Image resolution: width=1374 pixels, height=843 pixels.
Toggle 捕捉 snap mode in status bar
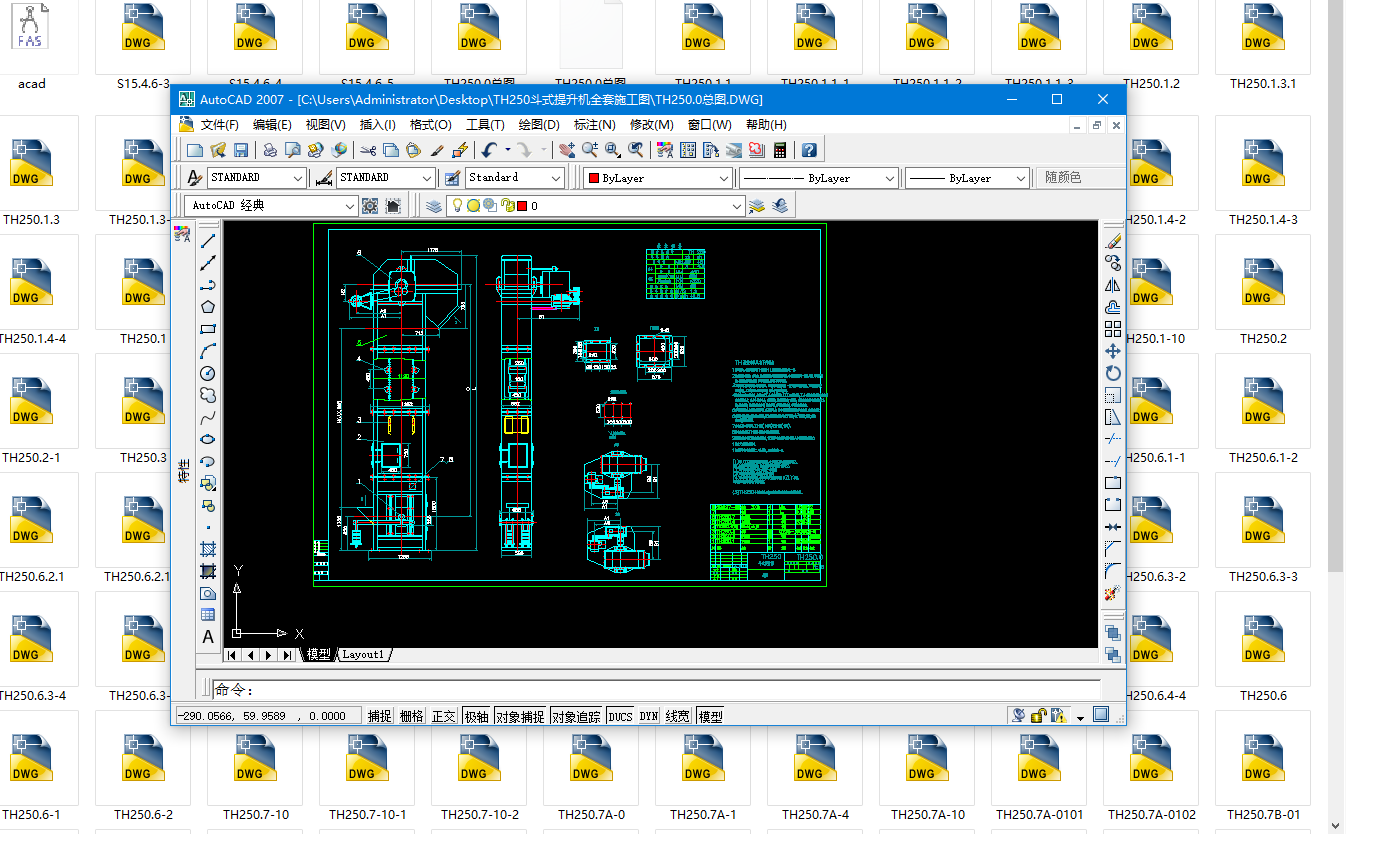(380, 716)
